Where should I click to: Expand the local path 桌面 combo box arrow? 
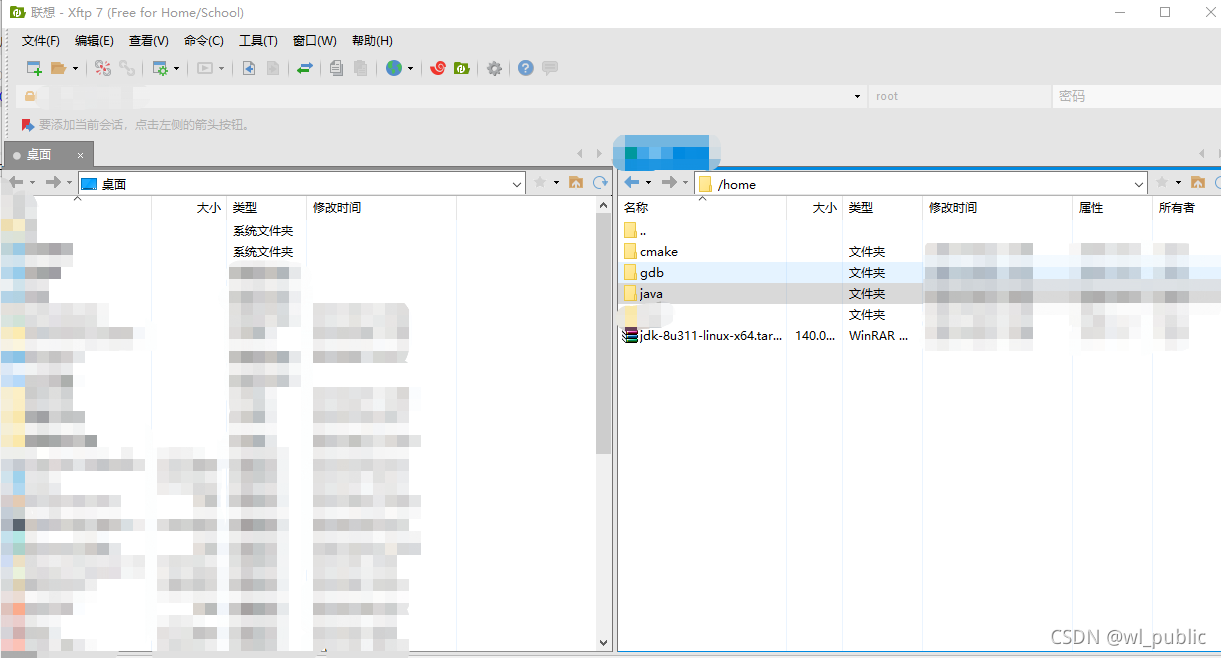pos(517,184)
